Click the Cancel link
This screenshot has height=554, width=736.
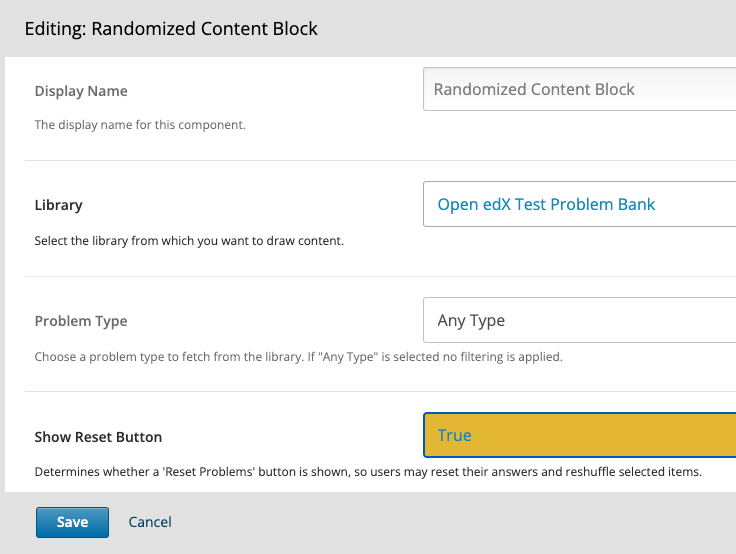[x=150, y=522]
